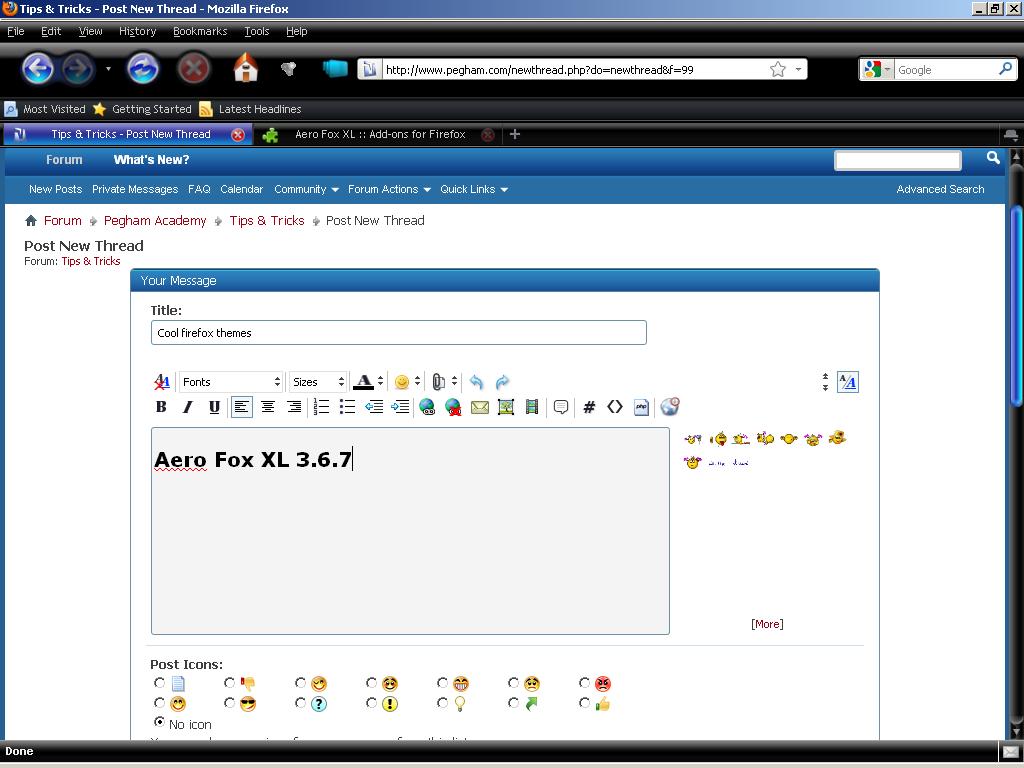Viewport: 1024px width, 768px height.
Task: Switch to Aero Fox XL Add-ons tab
Action: click(x=380, y=135)
